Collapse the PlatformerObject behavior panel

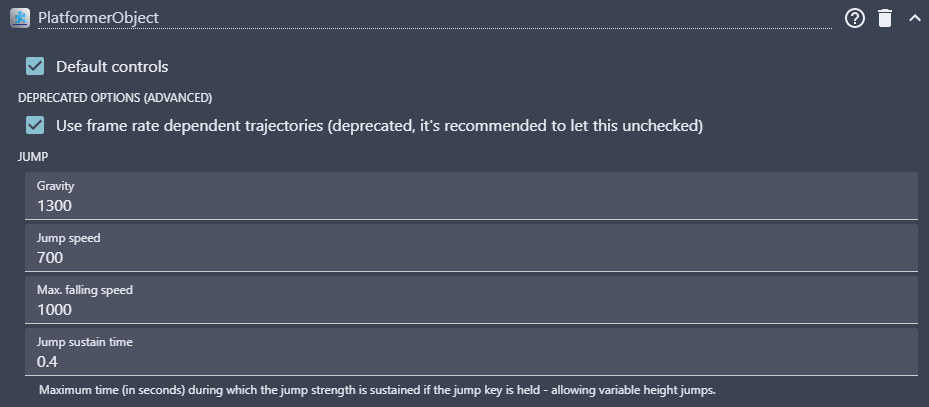[x=914, y=18]
